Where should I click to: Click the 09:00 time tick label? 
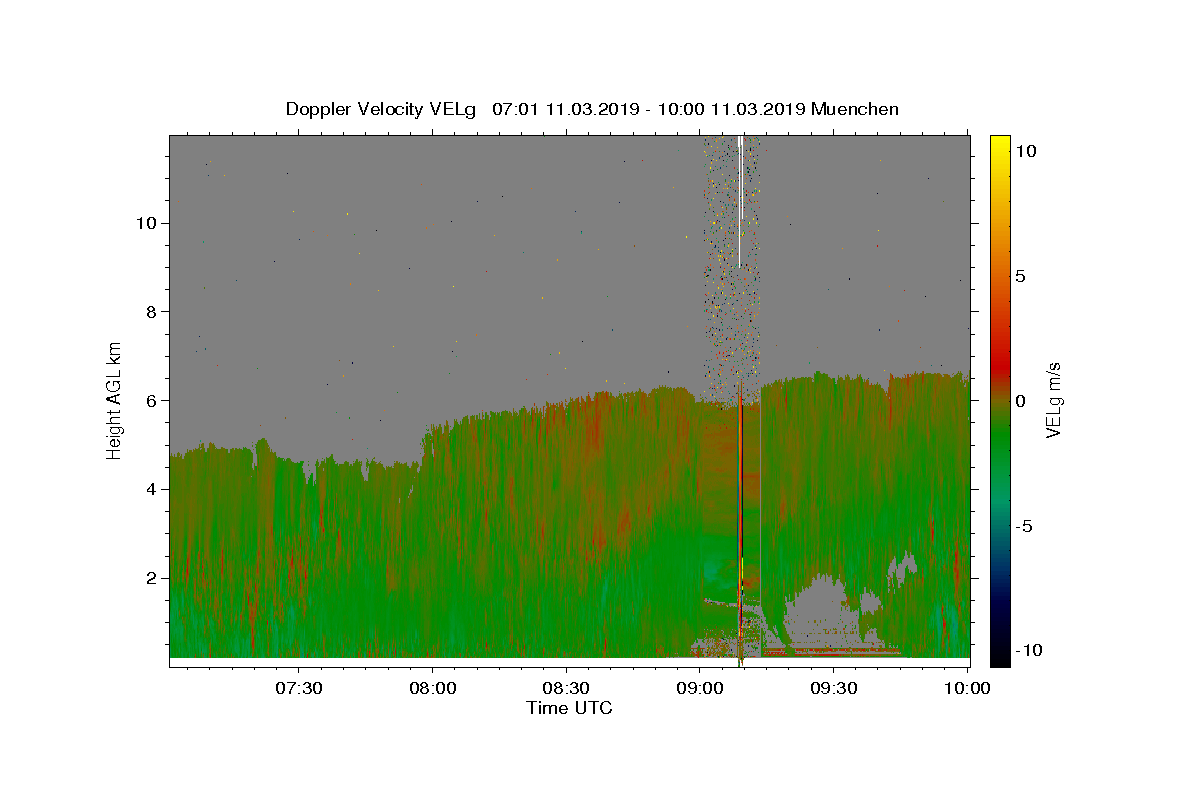click(x=700, y=688)
